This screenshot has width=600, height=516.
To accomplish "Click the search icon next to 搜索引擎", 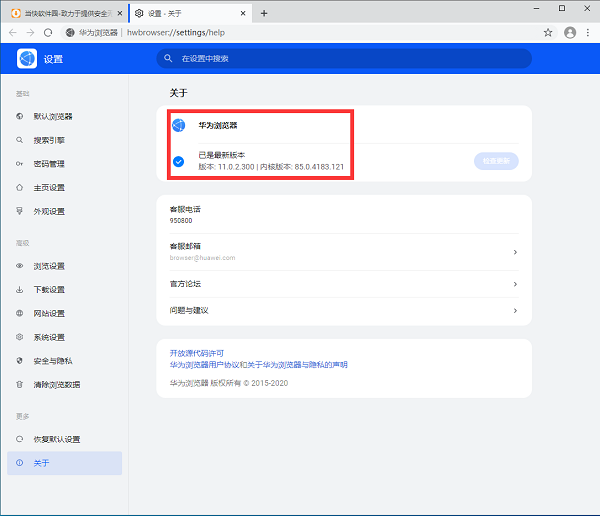I will pyautogui.click(x=20, y=140).
